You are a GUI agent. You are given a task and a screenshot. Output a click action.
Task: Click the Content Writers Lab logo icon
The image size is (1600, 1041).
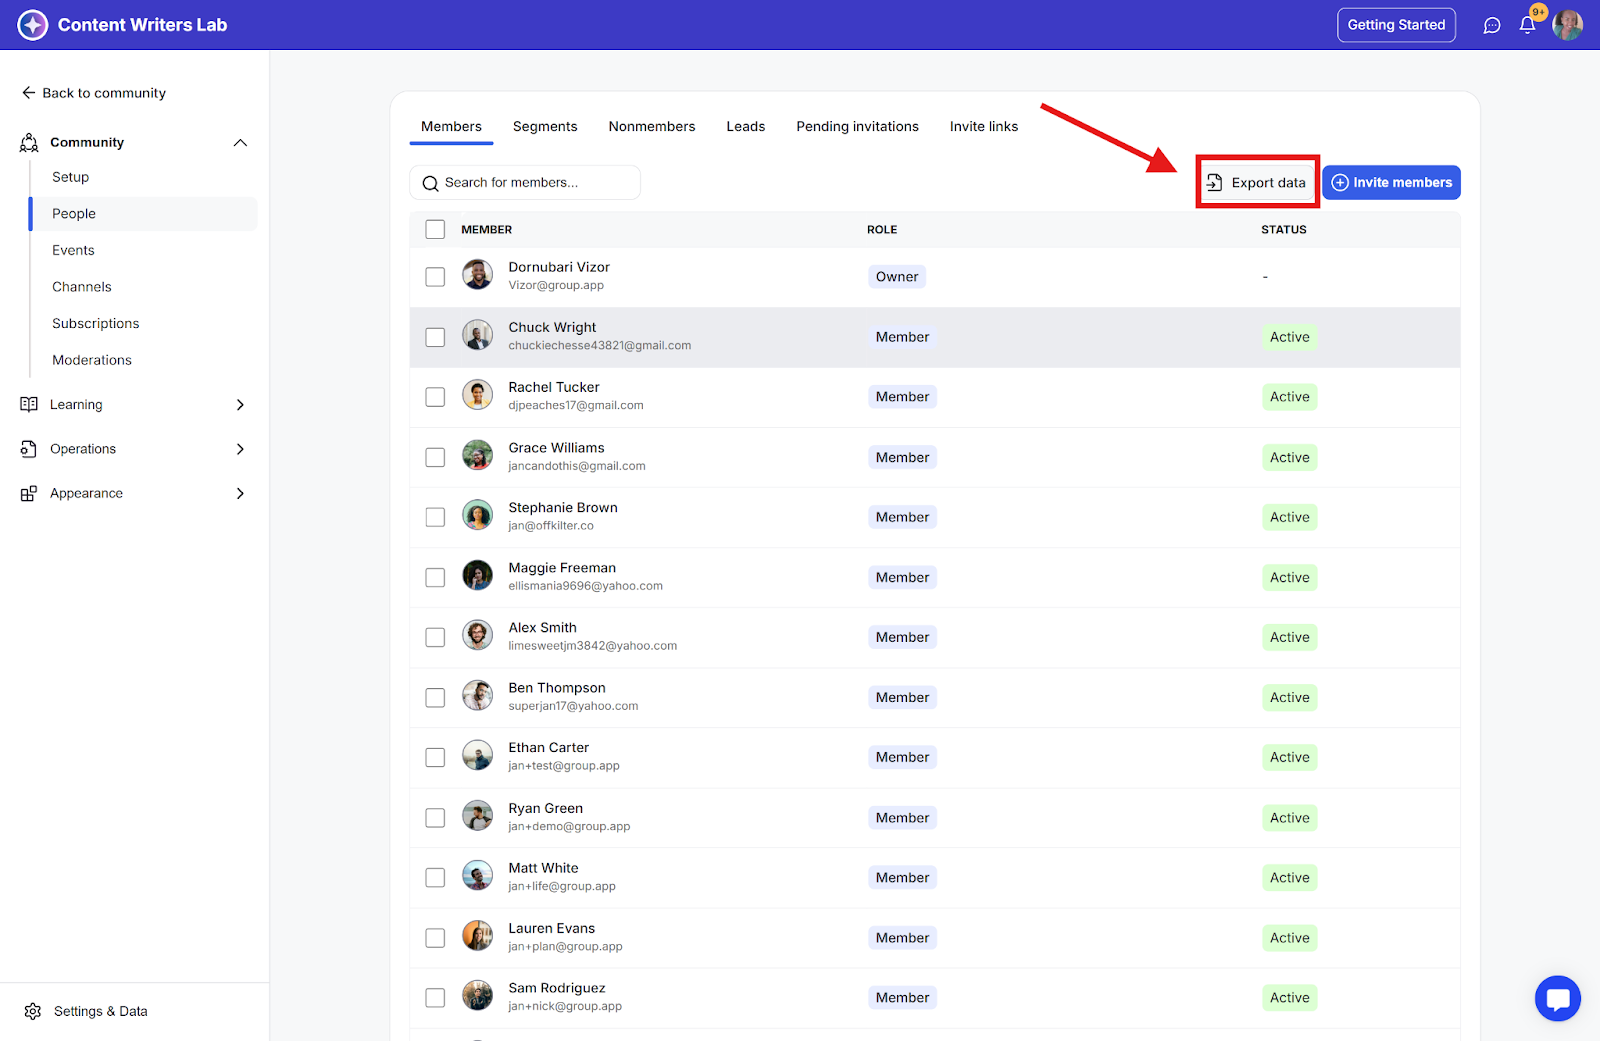(x=33, y=25)
